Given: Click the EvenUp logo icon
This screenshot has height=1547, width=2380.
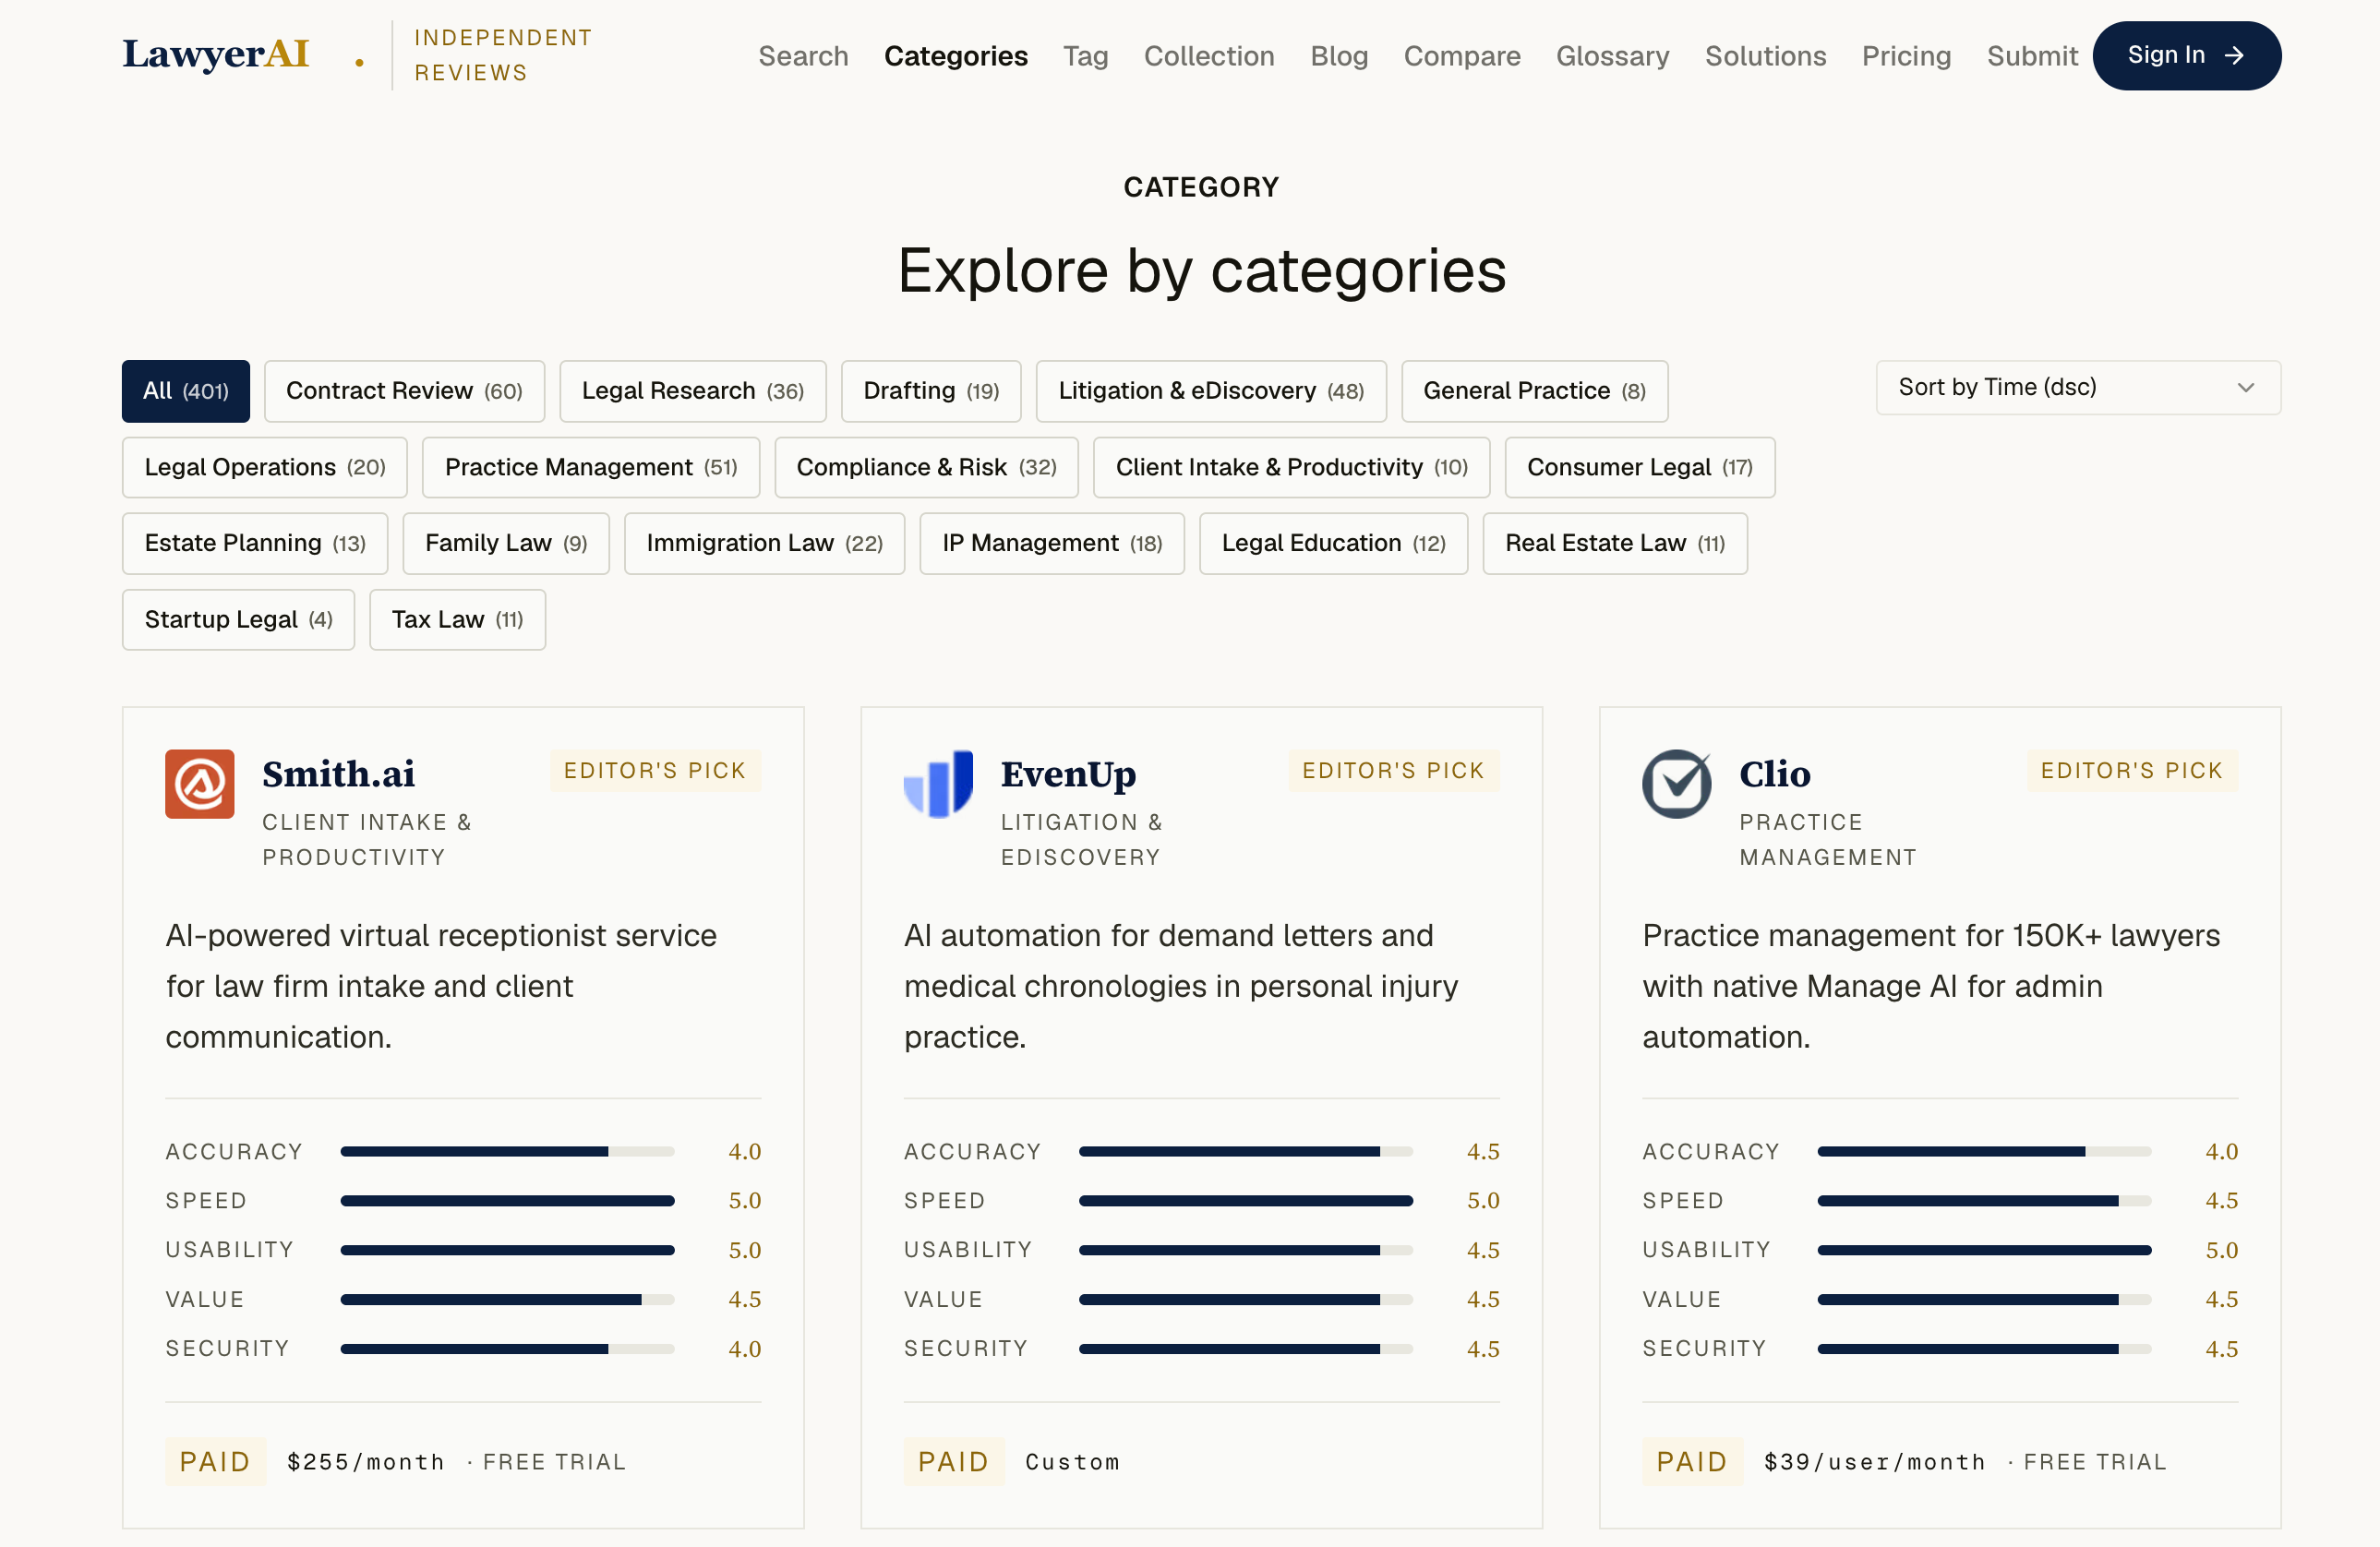Looking at the screenshot, I should pyautogui.click(x=938, y=784).
